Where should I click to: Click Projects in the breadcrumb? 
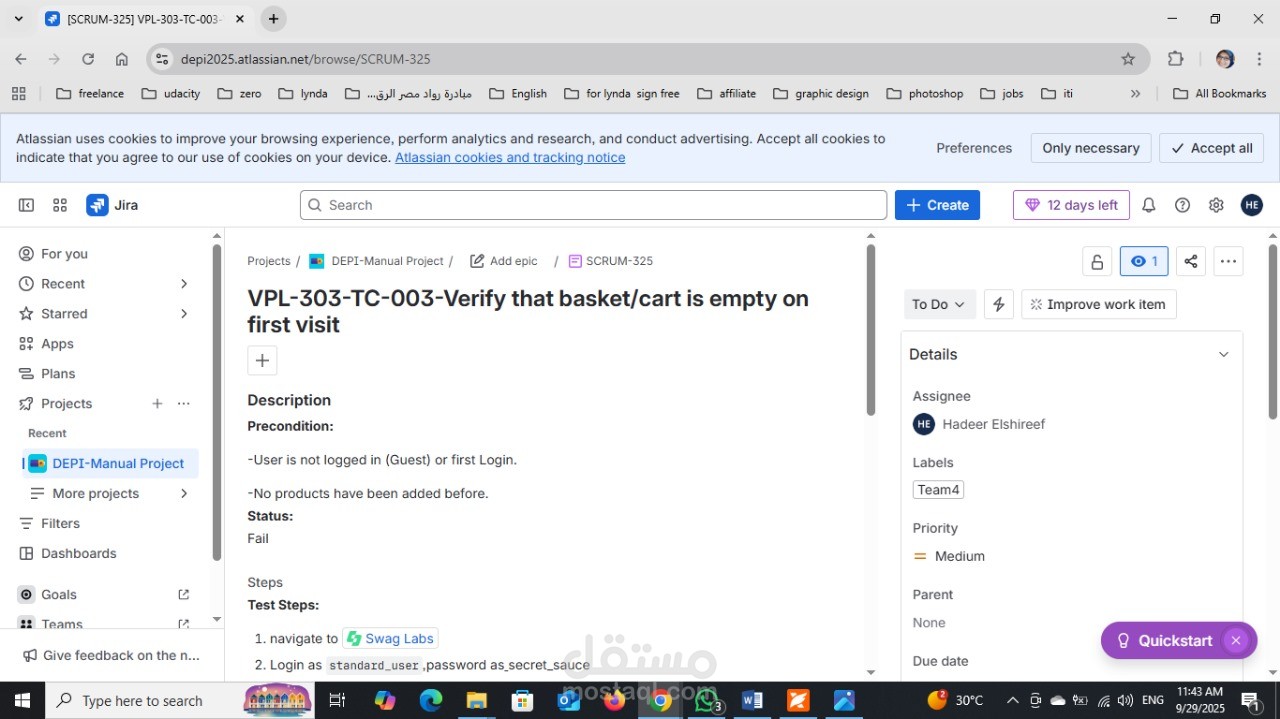pyautogui.click(x=269, y=261)
